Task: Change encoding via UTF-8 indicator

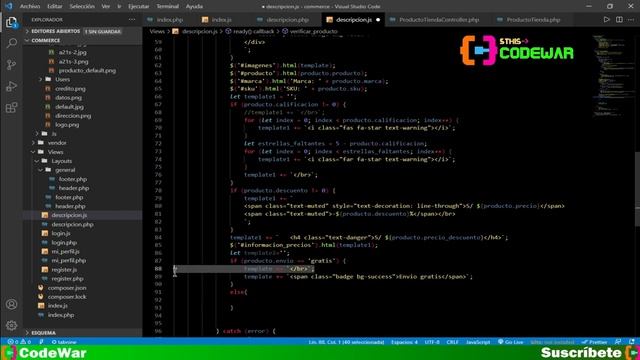Action: [432, 342]
